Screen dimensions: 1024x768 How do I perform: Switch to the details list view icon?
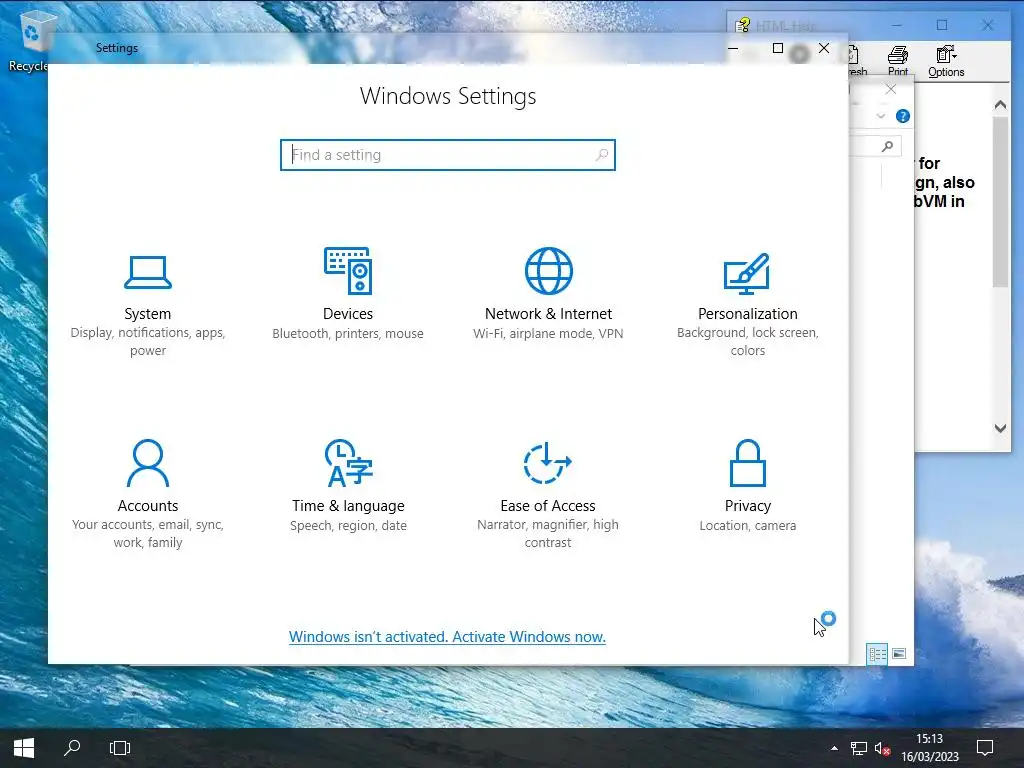(877, 654)
